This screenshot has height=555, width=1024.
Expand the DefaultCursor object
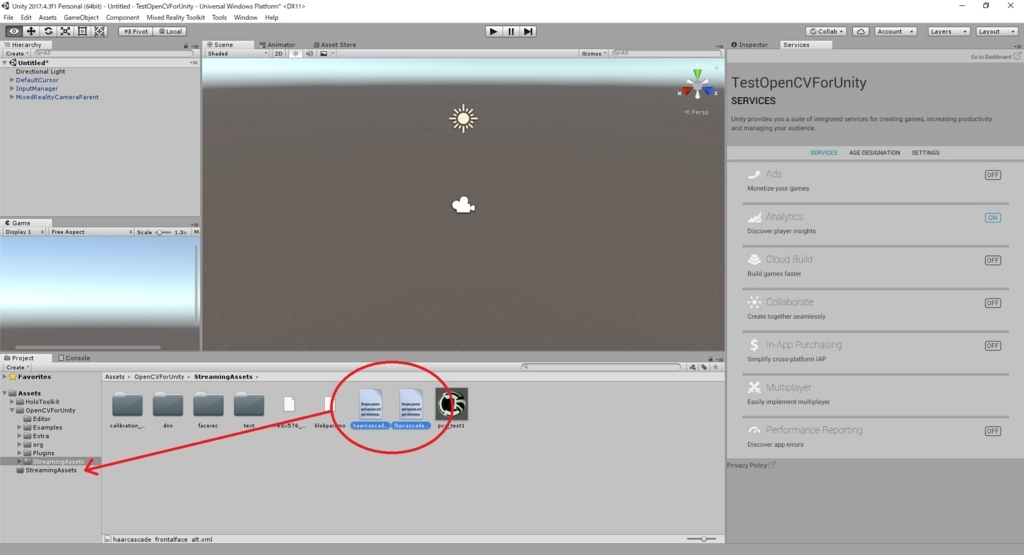12,80
